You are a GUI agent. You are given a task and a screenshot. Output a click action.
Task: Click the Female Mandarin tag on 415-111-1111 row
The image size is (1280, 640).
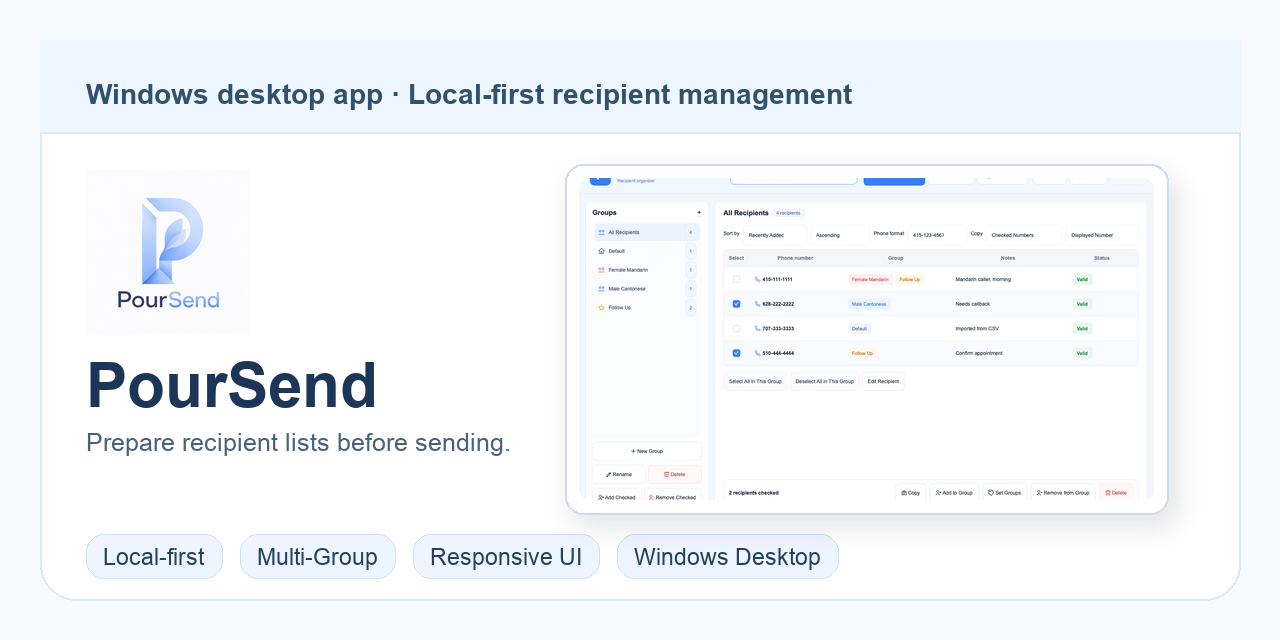870,279
